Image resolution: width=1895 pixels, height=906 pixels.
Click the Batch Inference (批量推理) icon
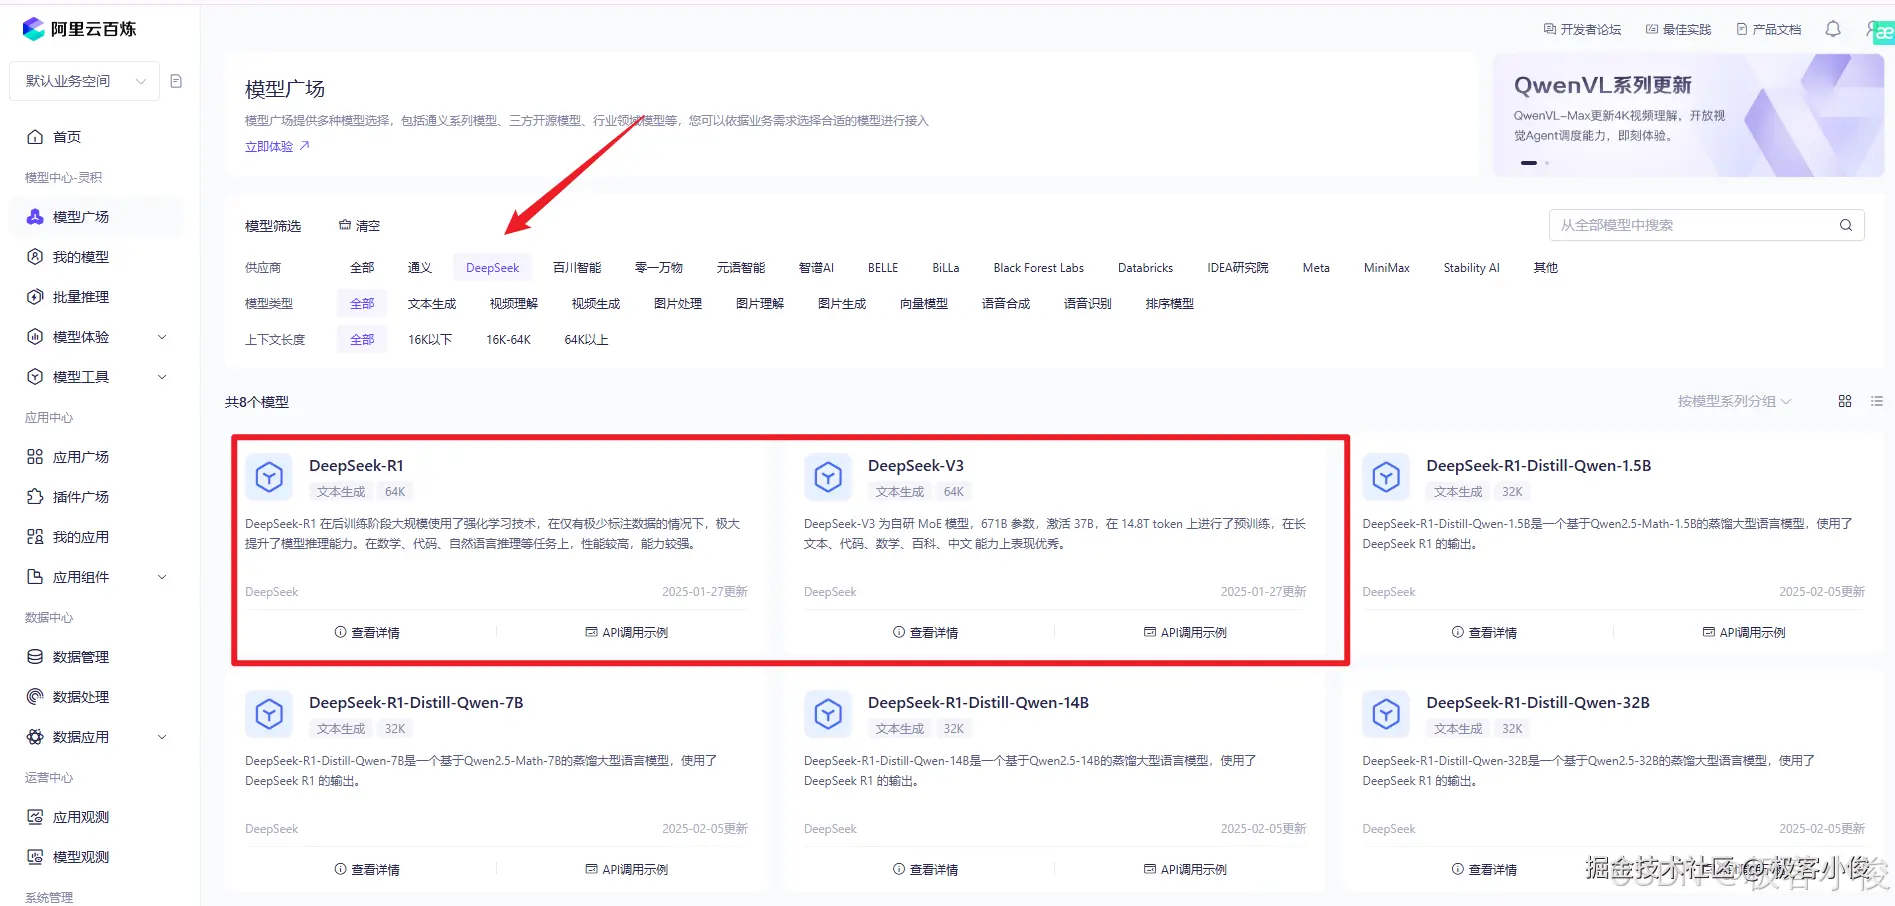[x=35, y=297]
